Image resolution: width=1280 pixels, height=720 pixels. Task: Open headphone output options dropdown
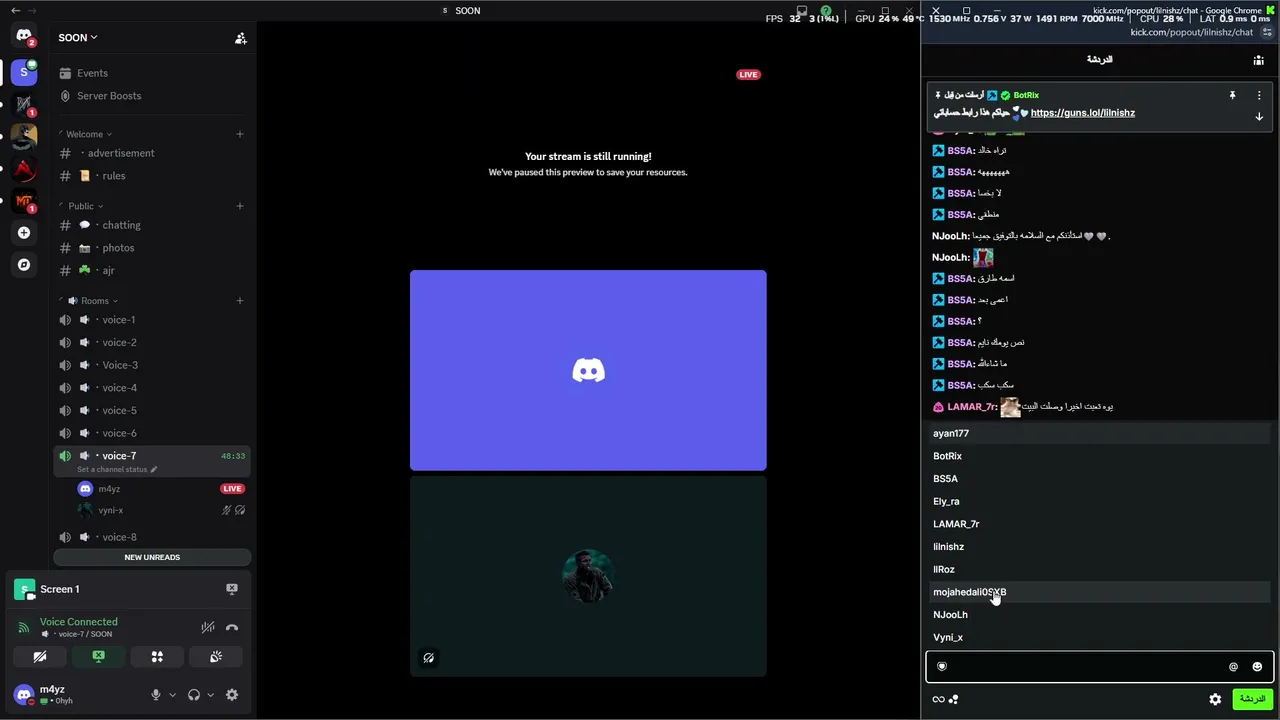pyautogui.click(x=210, y=695)
